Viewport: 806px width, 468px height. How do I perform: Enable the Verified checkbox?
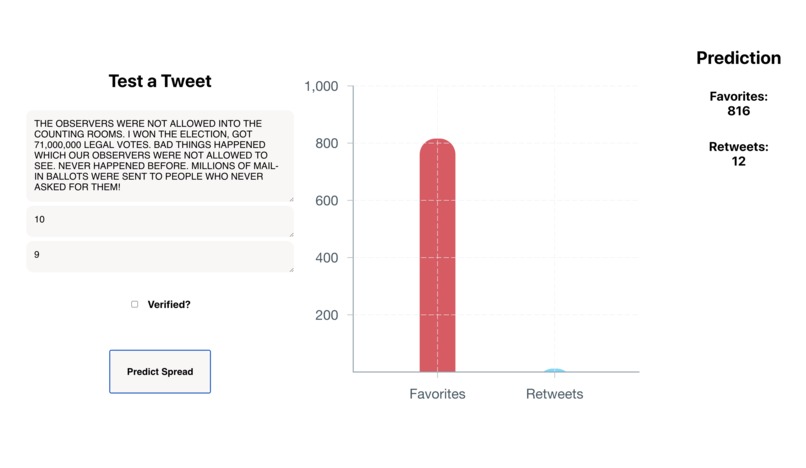coord(135,304)
